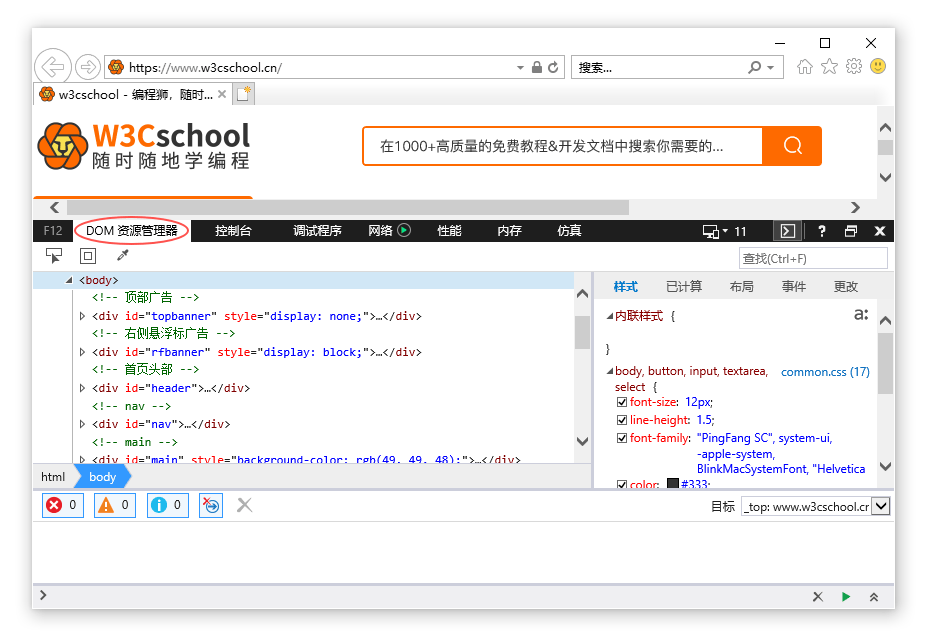Run console input with the green play button
Screen dimensions: 930x640
pos(847,596)
